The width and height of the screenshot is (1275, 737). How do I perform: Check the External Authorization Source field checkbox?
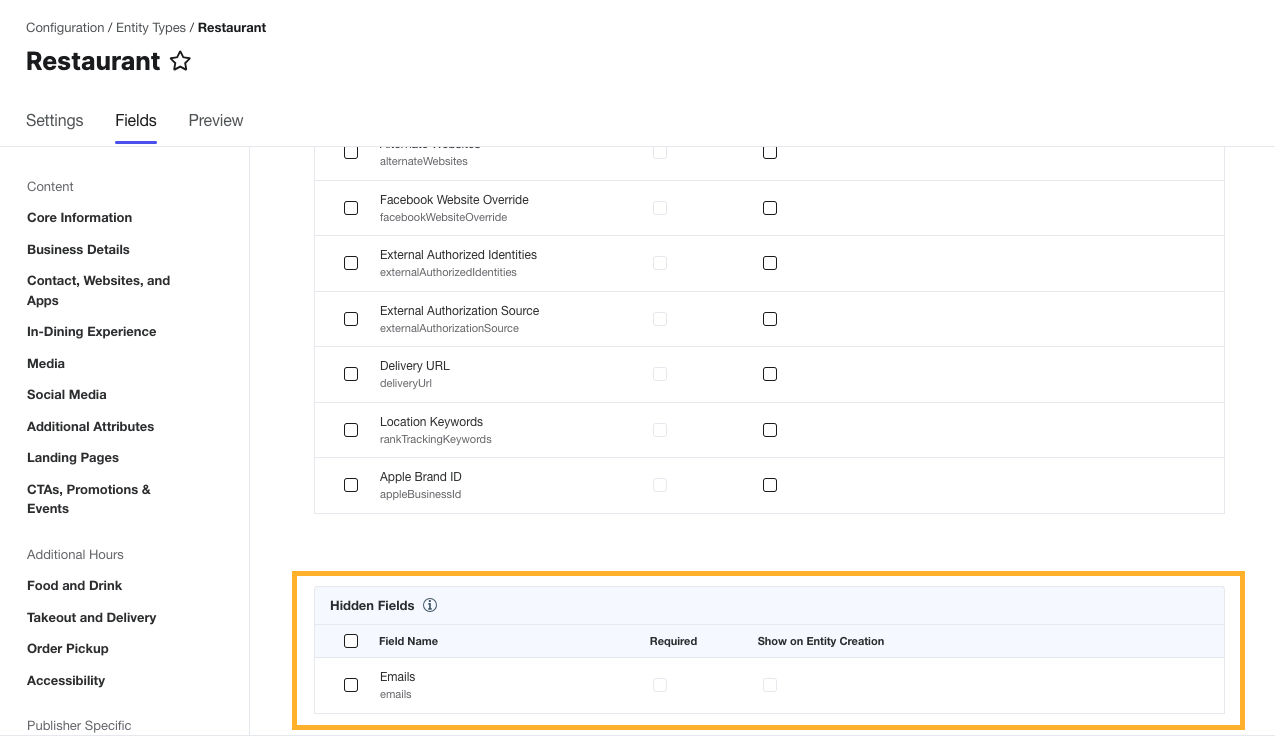coord(351,319)
